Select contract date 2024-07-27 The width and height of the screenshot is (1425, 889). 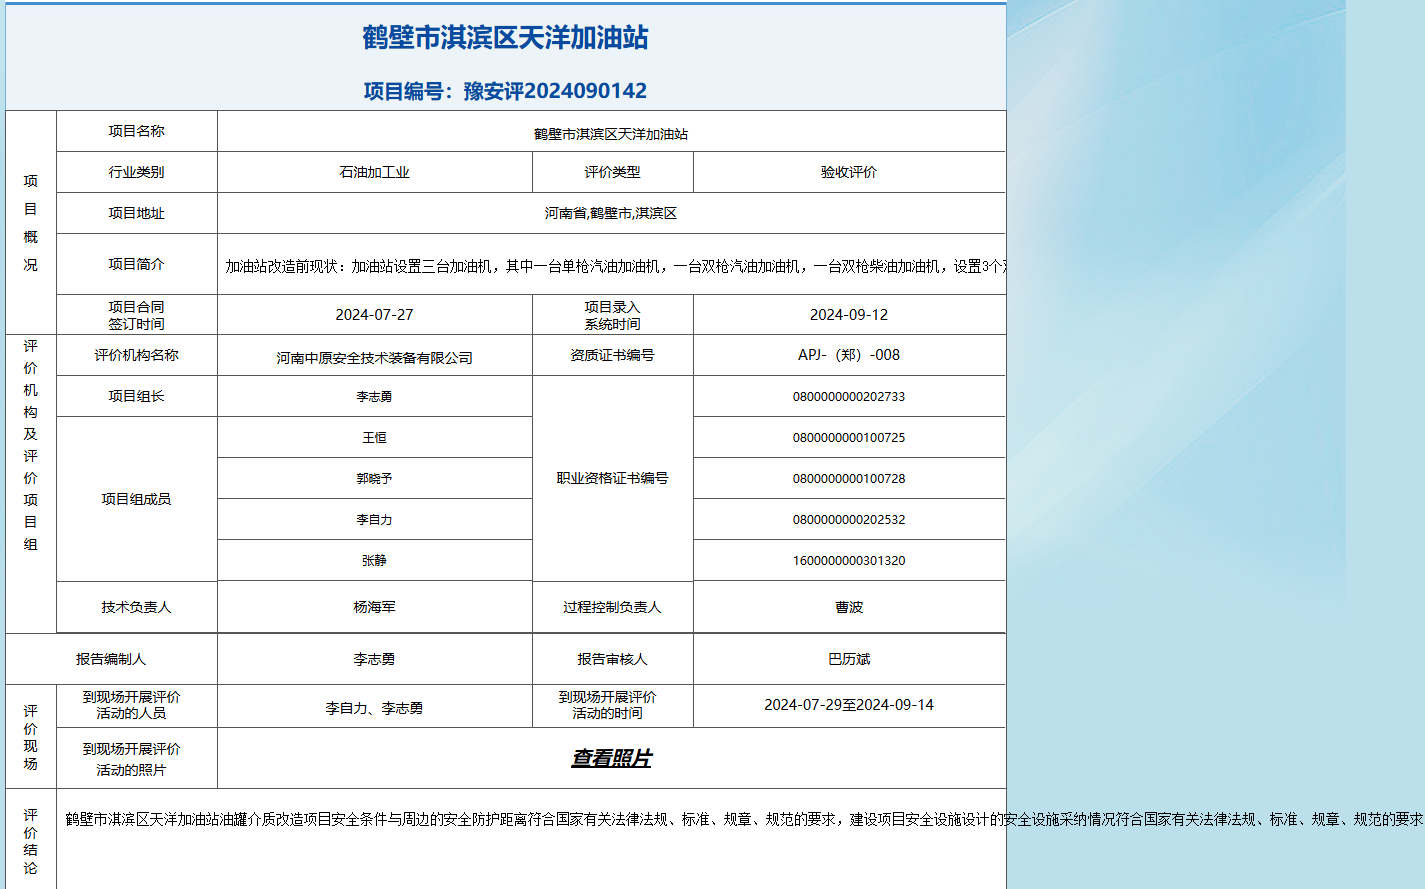coord(375,314)
